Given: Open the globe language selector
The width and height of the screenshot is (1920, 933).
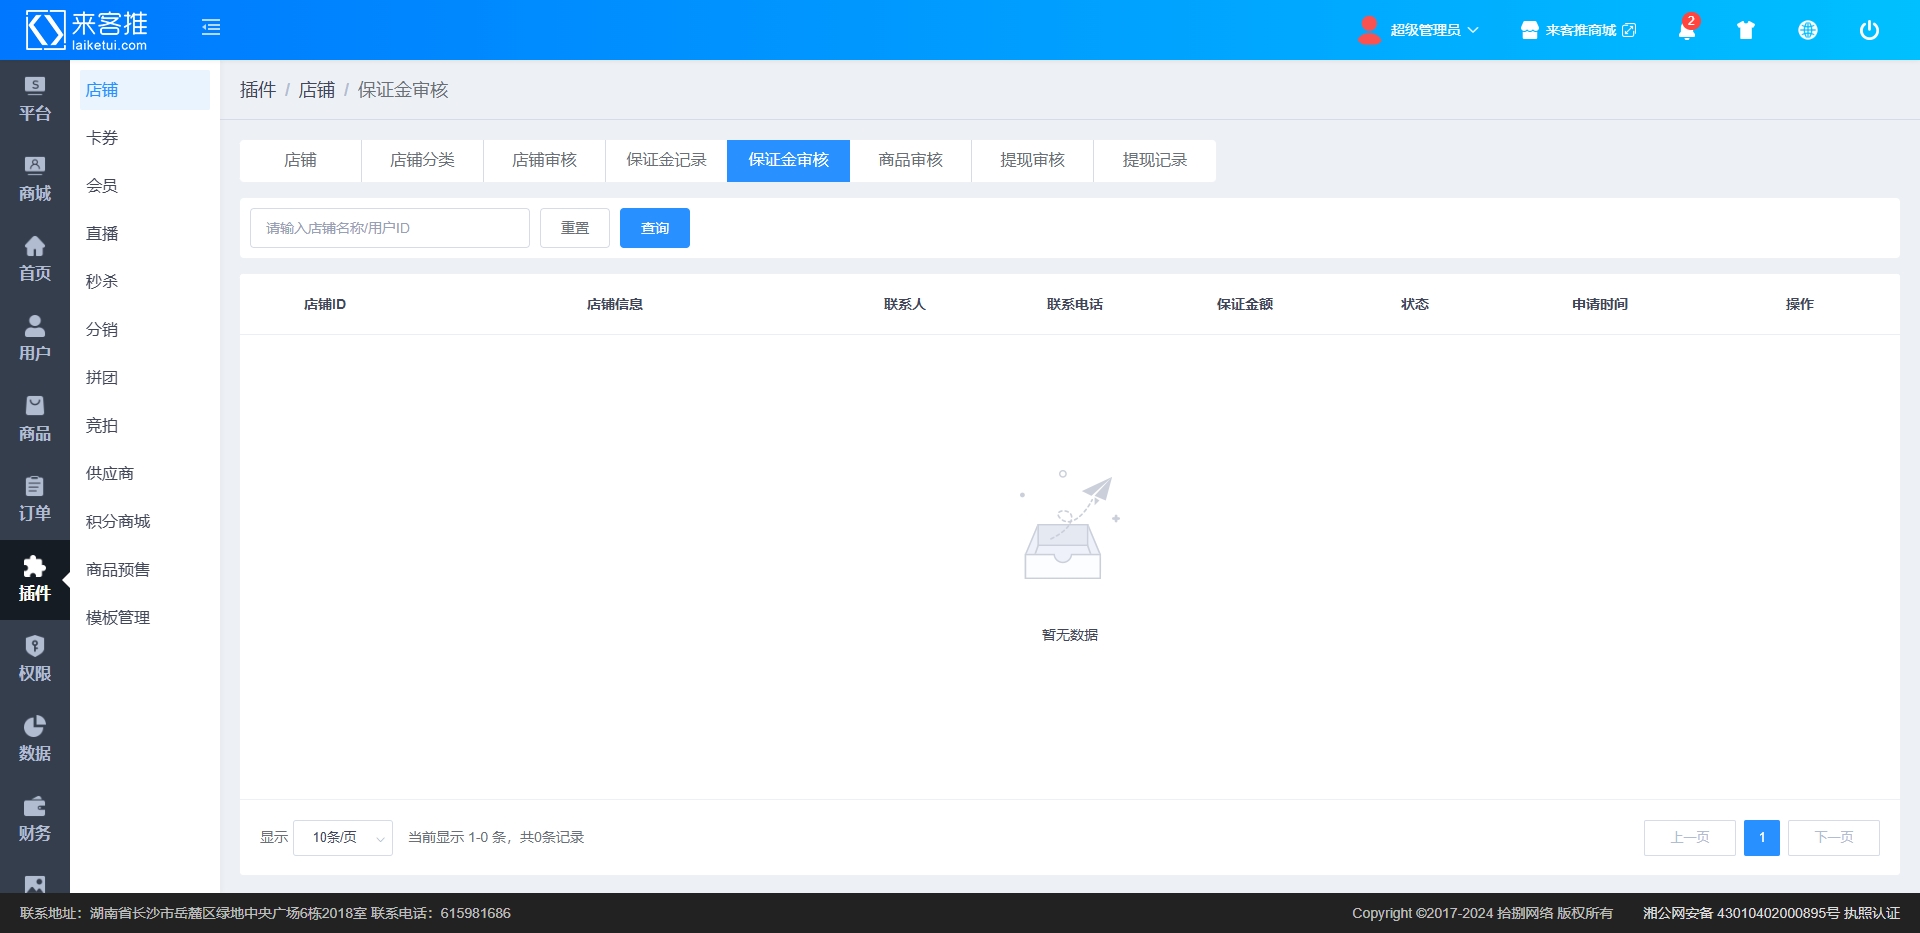Looking at the screenshot, I should [1808, 30].
